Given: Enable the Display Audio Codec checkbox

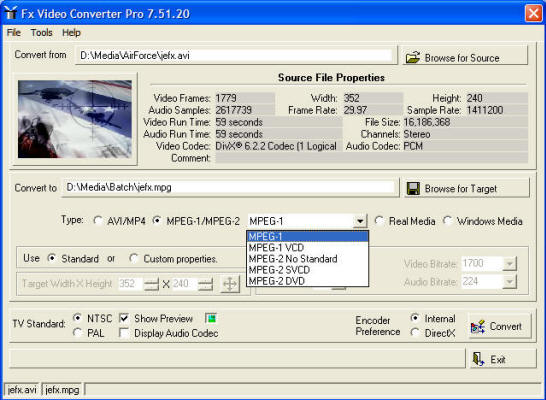Looking at the screenshot, I should 124,333.
